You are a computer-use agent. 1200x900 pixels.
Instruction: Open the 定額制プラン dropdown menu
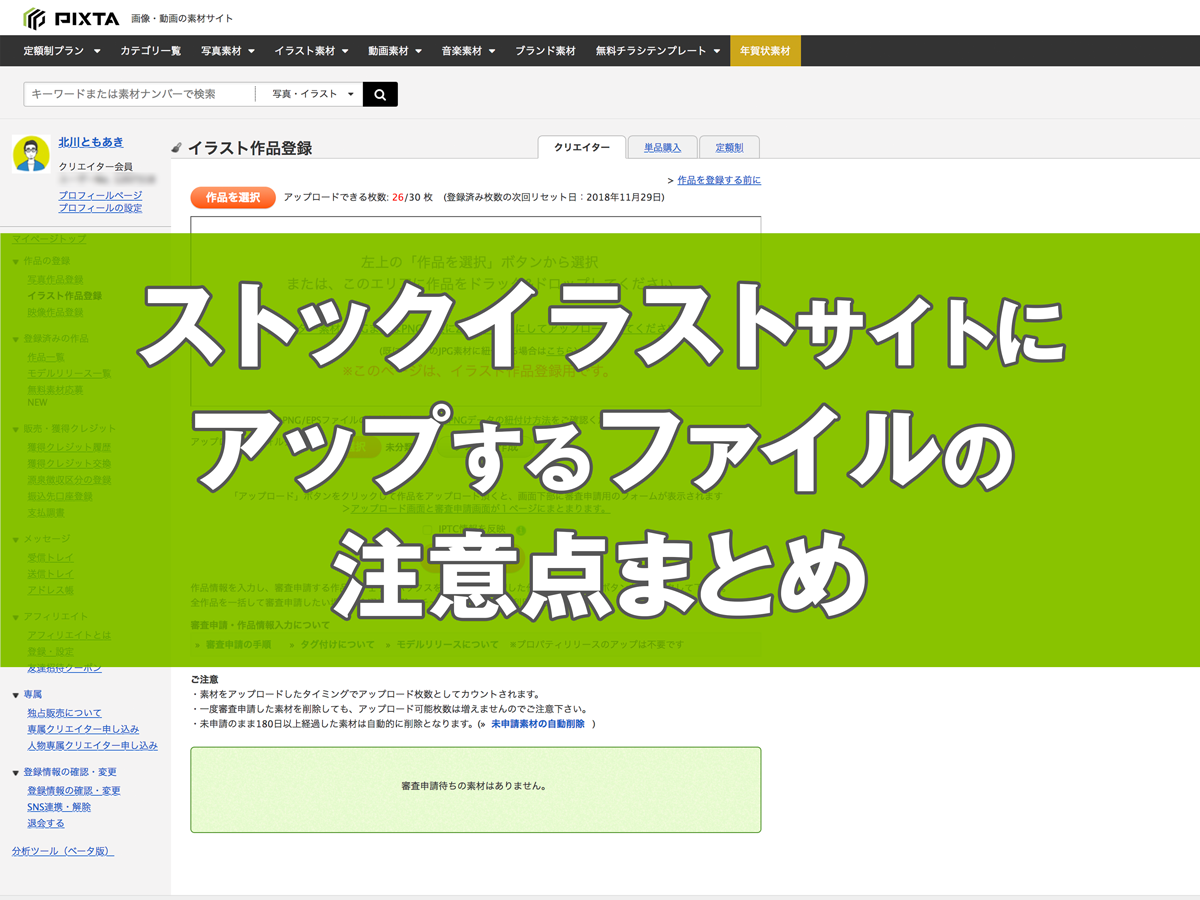click(x=62, y=51)
